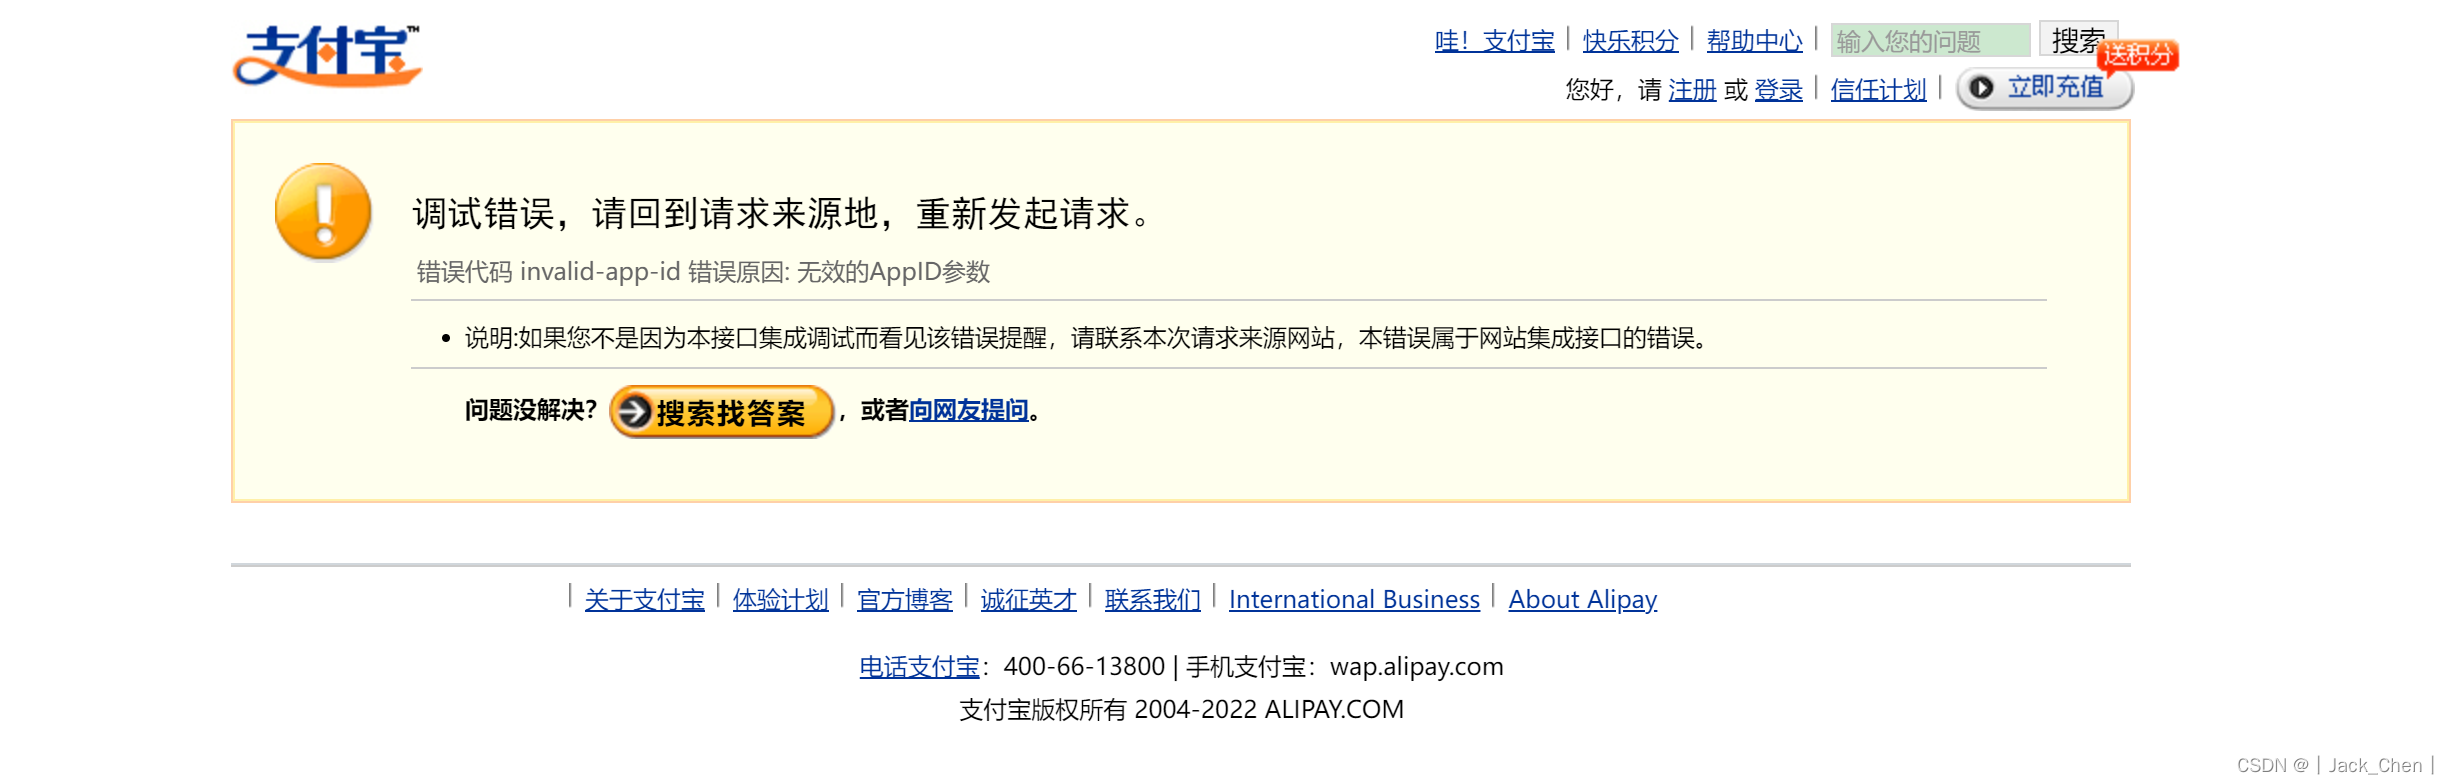The height and width of the screenshot is (784, 2449).
Task: Click the 支付宝版权所有 2004-2022 copyright text
Action: 1181,710
